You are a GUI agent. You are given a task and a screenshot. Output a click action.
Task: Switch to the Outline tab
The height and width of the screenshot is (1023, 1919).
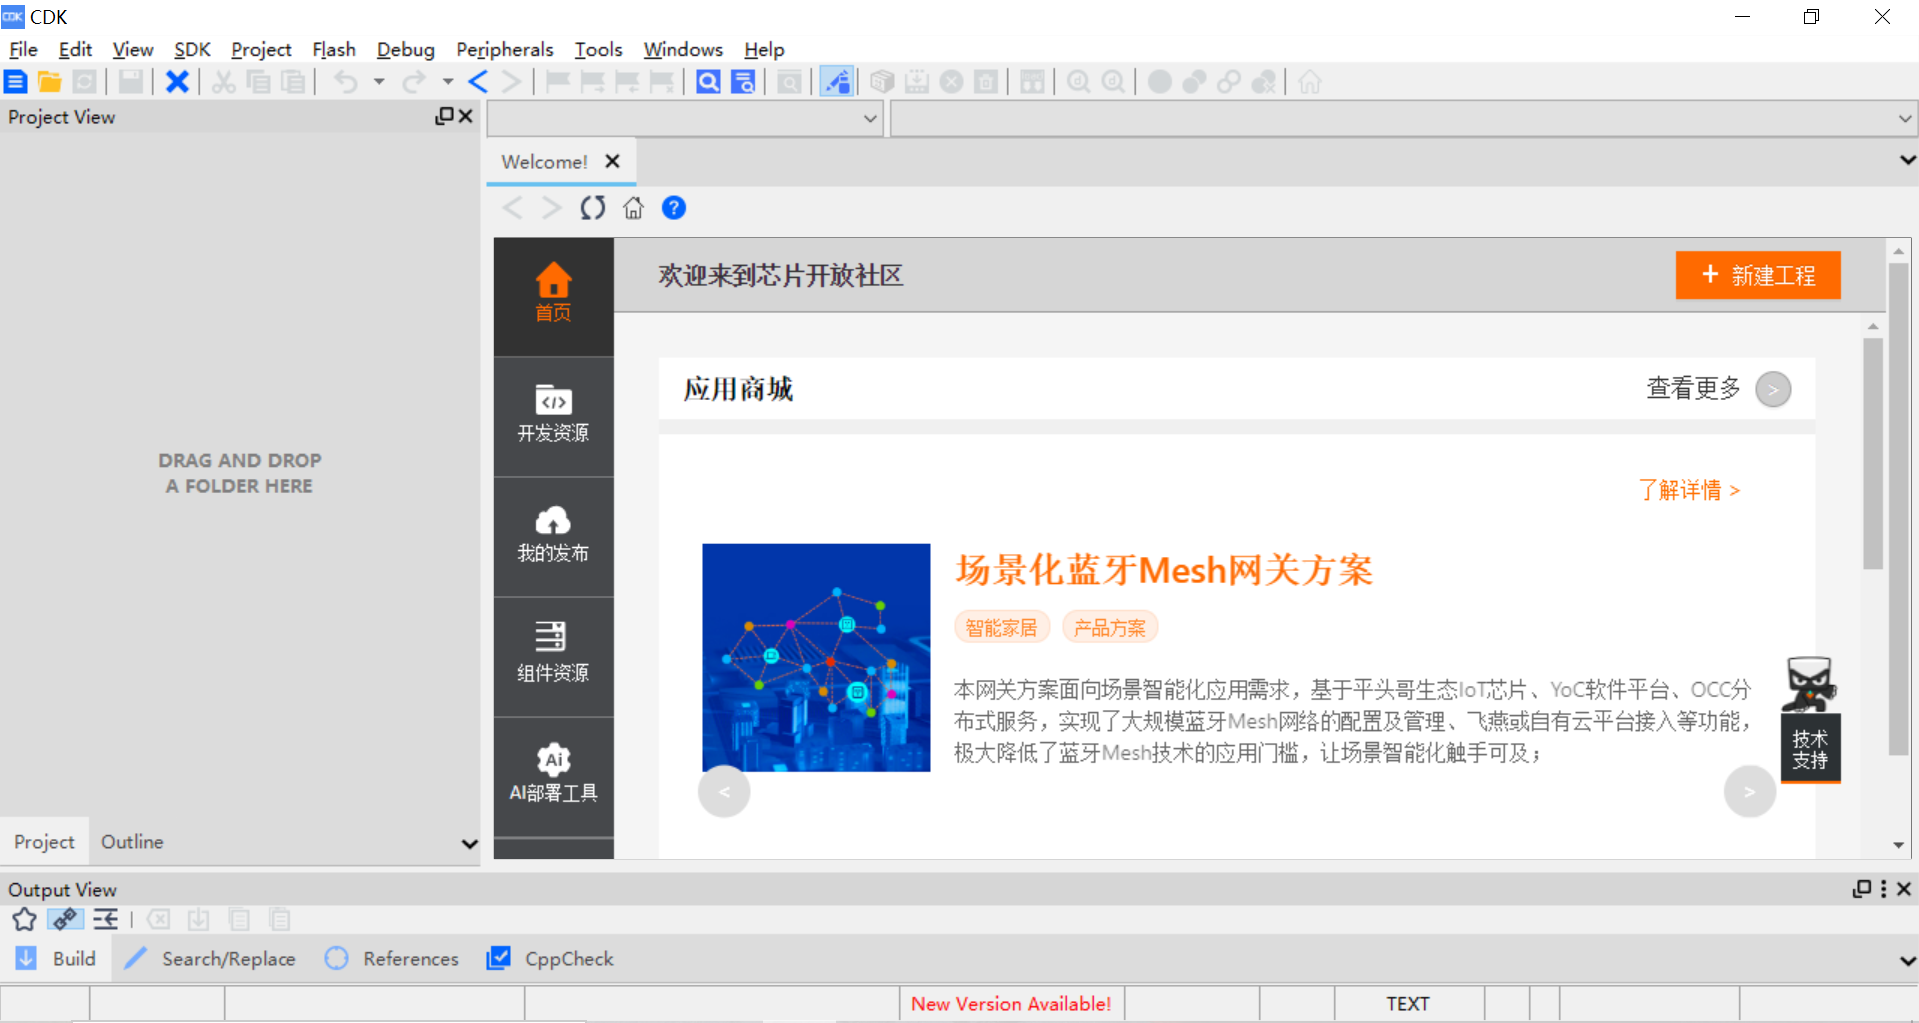(x=132, y=842)
